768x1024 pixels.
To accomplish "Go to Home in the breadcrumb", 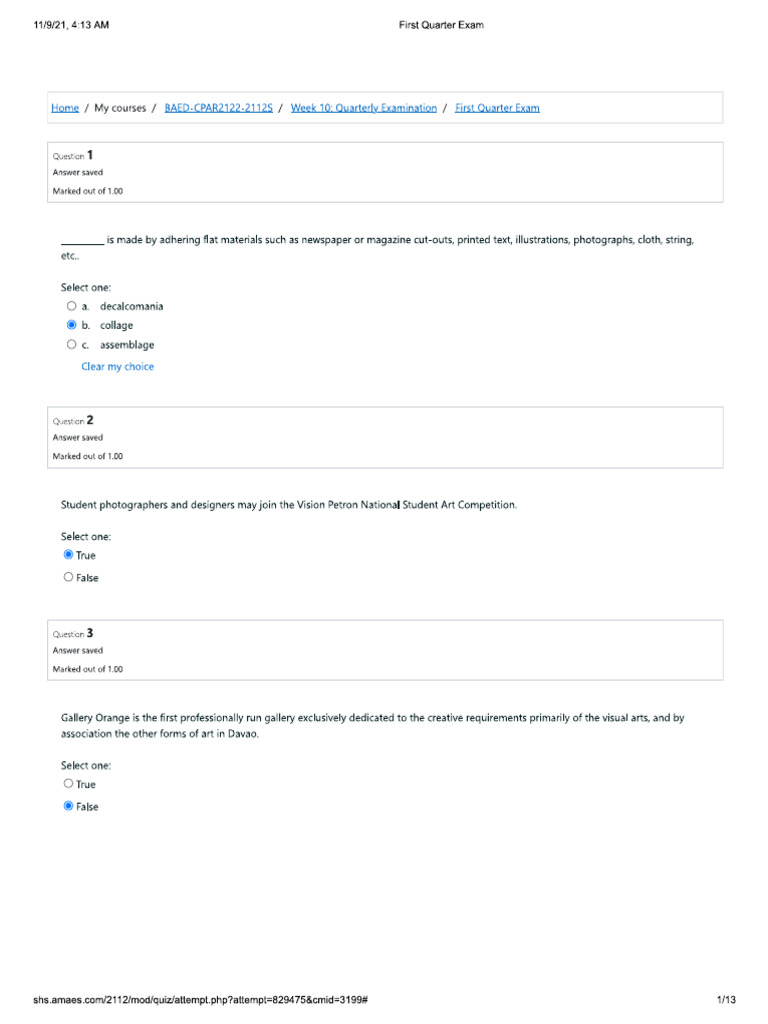I will [x=65, y=108].
